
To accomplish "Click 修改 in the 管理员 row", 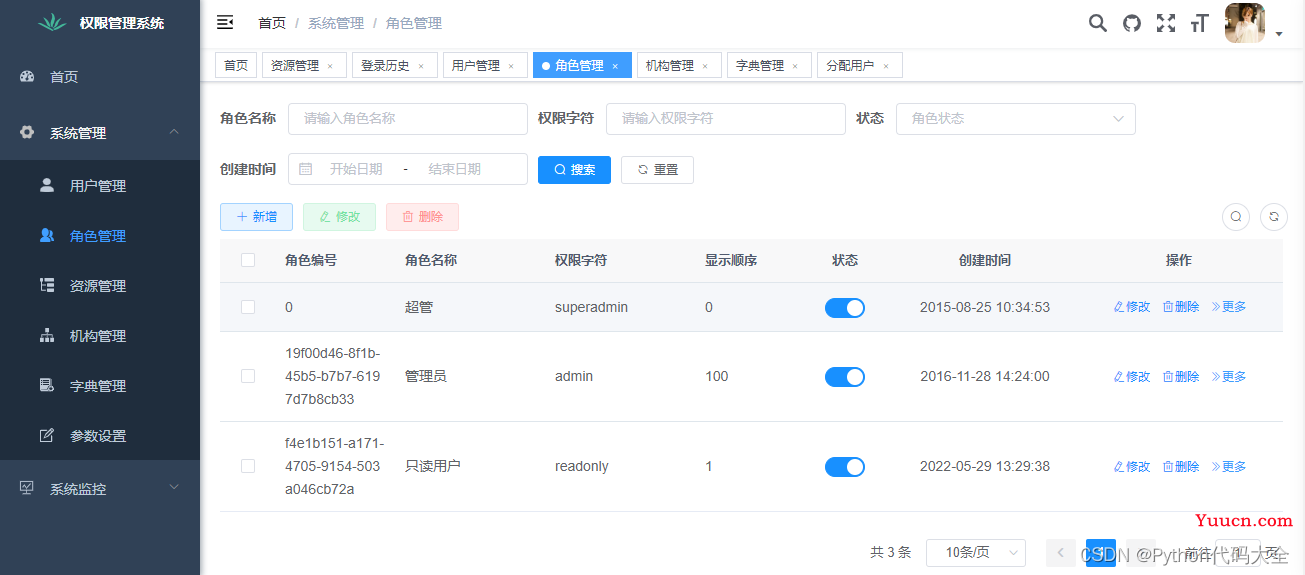I will coord(1132,376).
